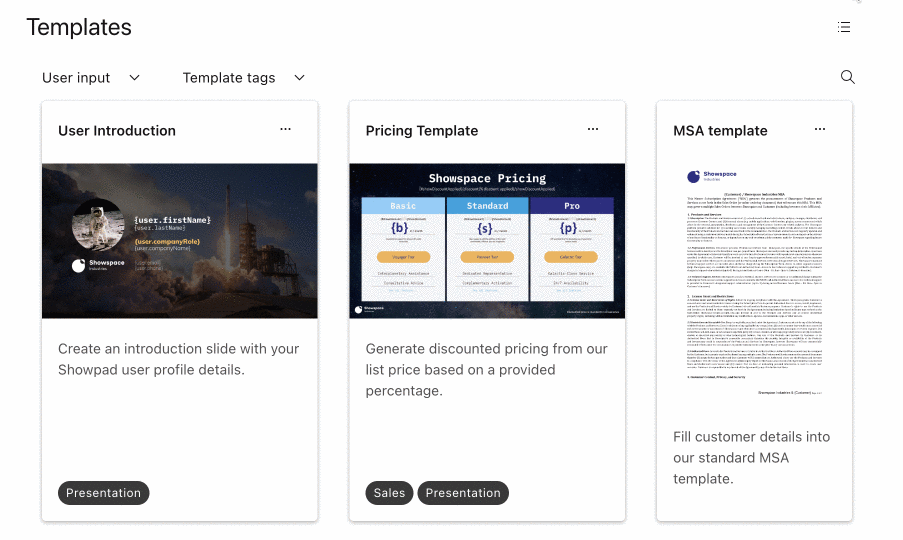Expand the Template tags filter dropdown
Screen dimensions: 903x540
pyautogui.click(x=244, y=78)
